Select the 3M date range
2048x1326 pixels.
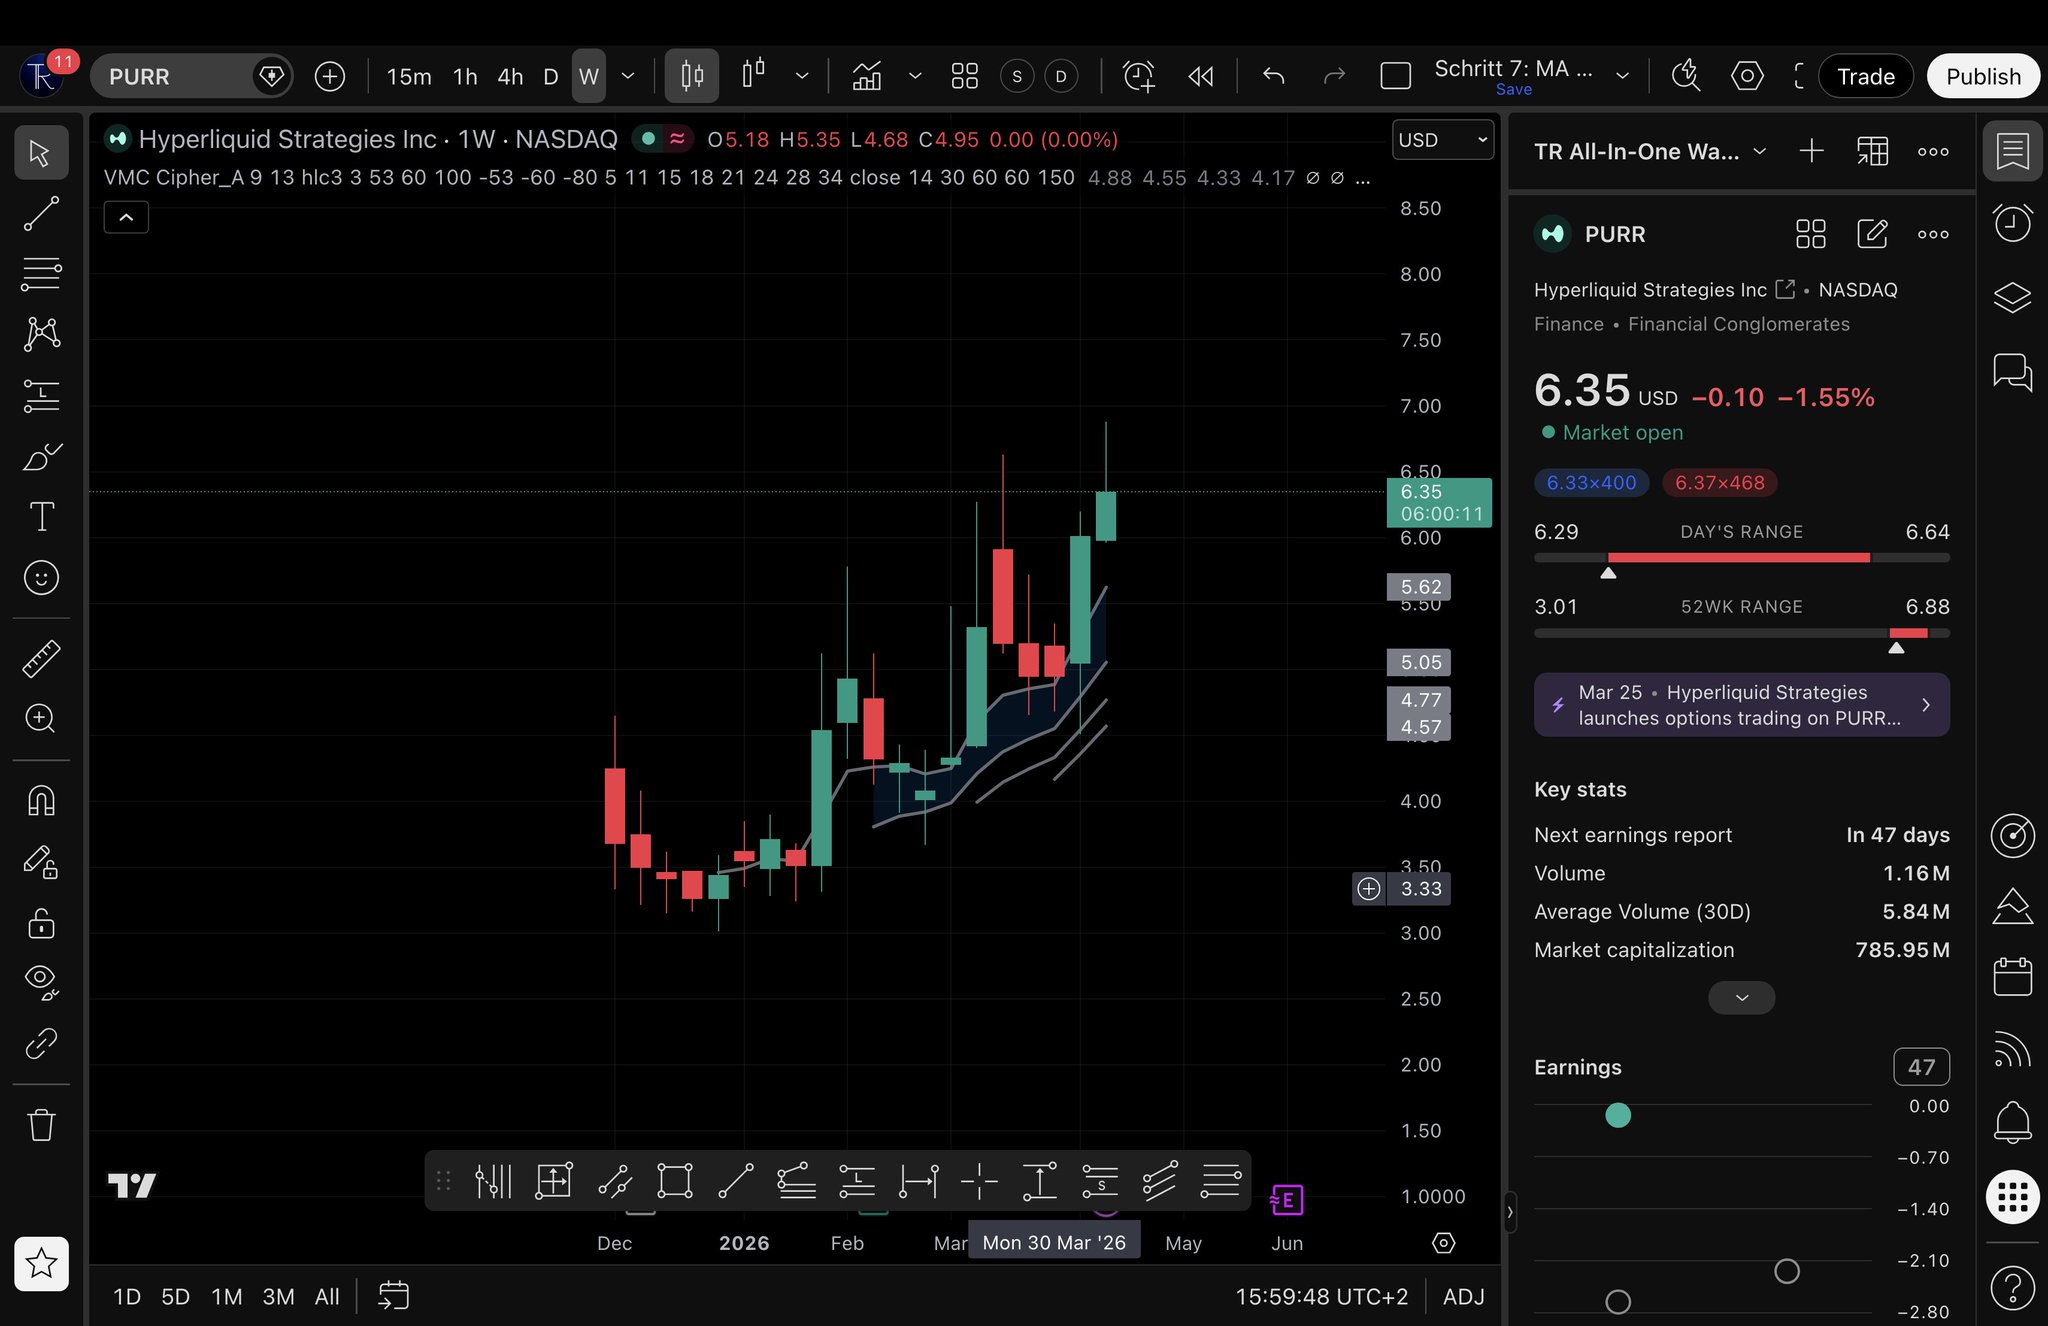pyautogui.click(x=278, y=1297)
